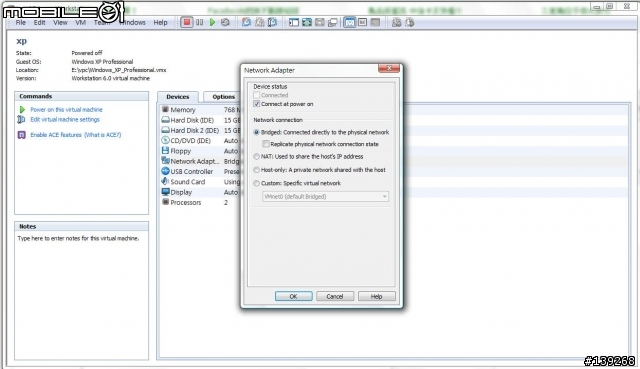Select the Processors row label
Screen dimensions: 640x369
(186, 202)
